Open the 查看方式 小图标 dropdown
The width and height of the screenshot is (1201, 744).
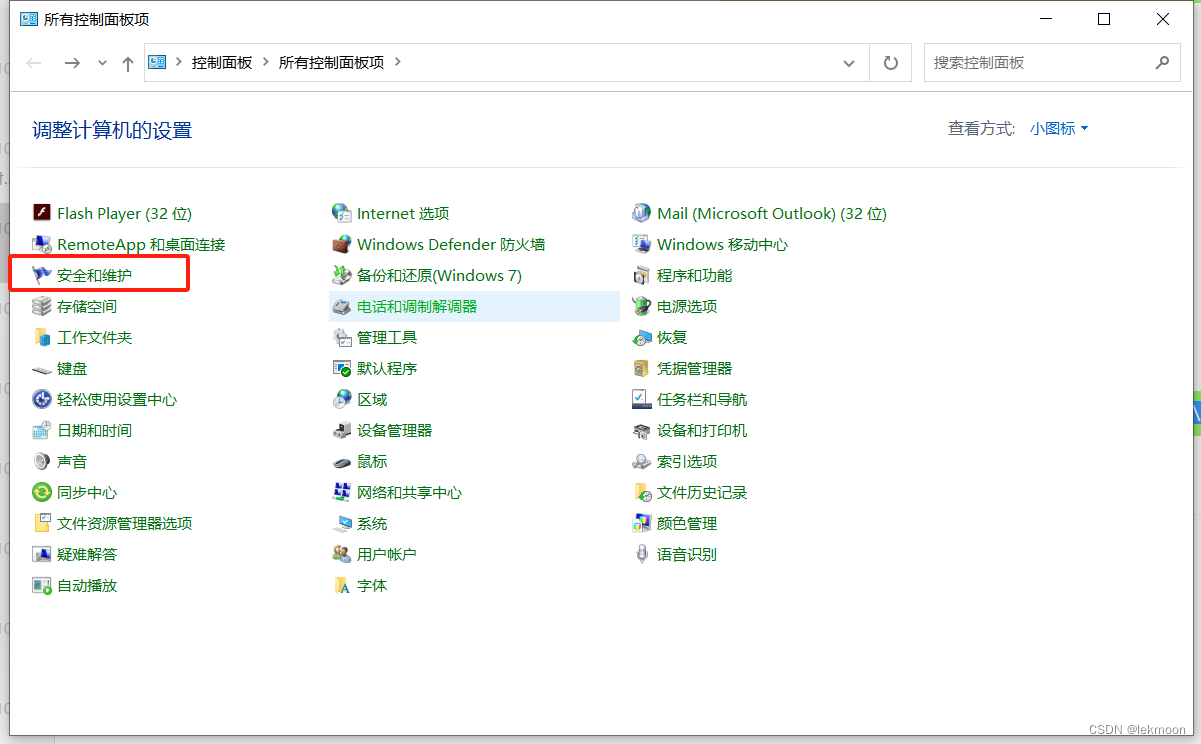(1059, 128)
